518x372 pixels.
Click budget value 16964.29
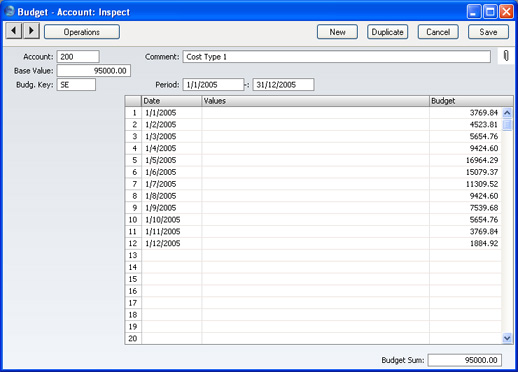(465, 160)
